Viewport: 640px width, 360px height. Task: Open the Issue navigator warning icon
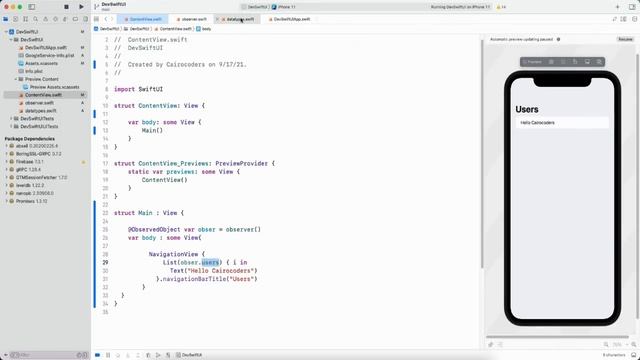[45, 19]
